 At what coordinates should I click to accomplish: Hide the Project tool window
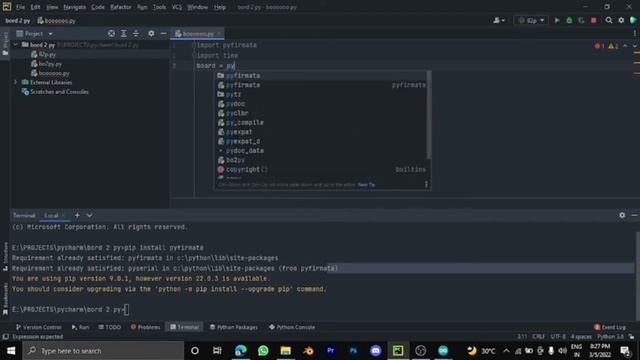(163, 33)
